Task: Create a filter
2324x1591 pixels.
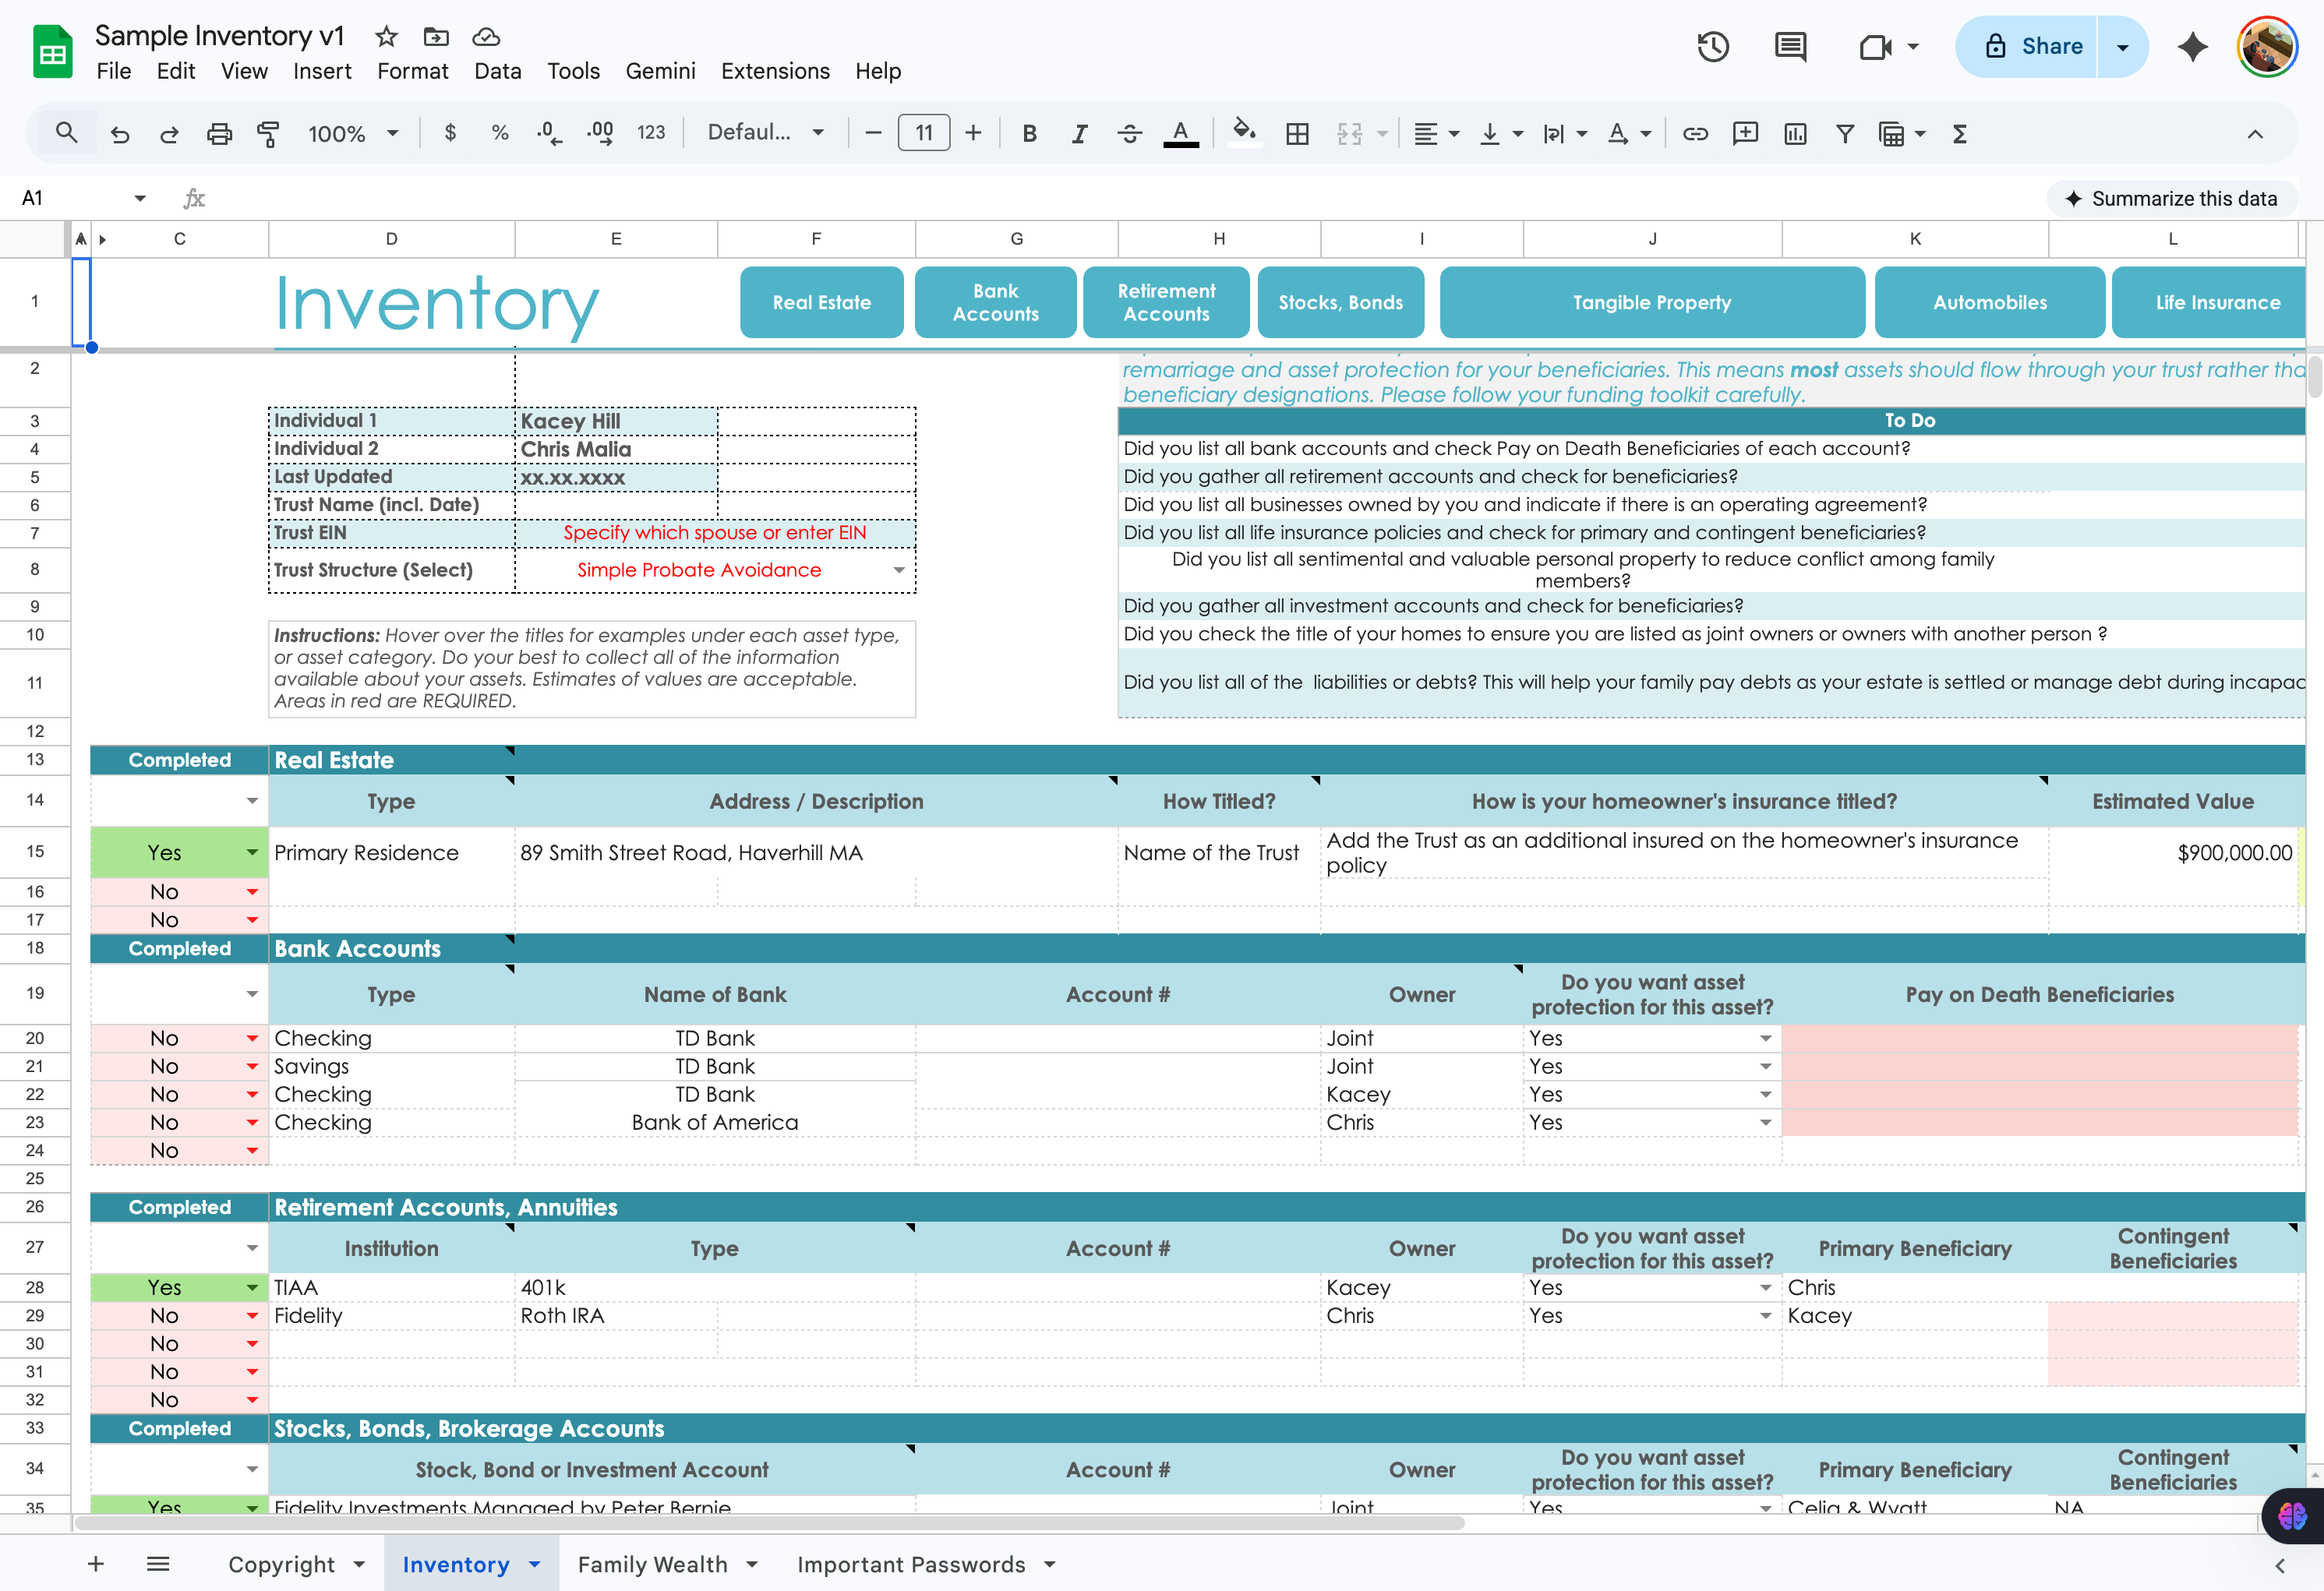Action: [1845, 133]
